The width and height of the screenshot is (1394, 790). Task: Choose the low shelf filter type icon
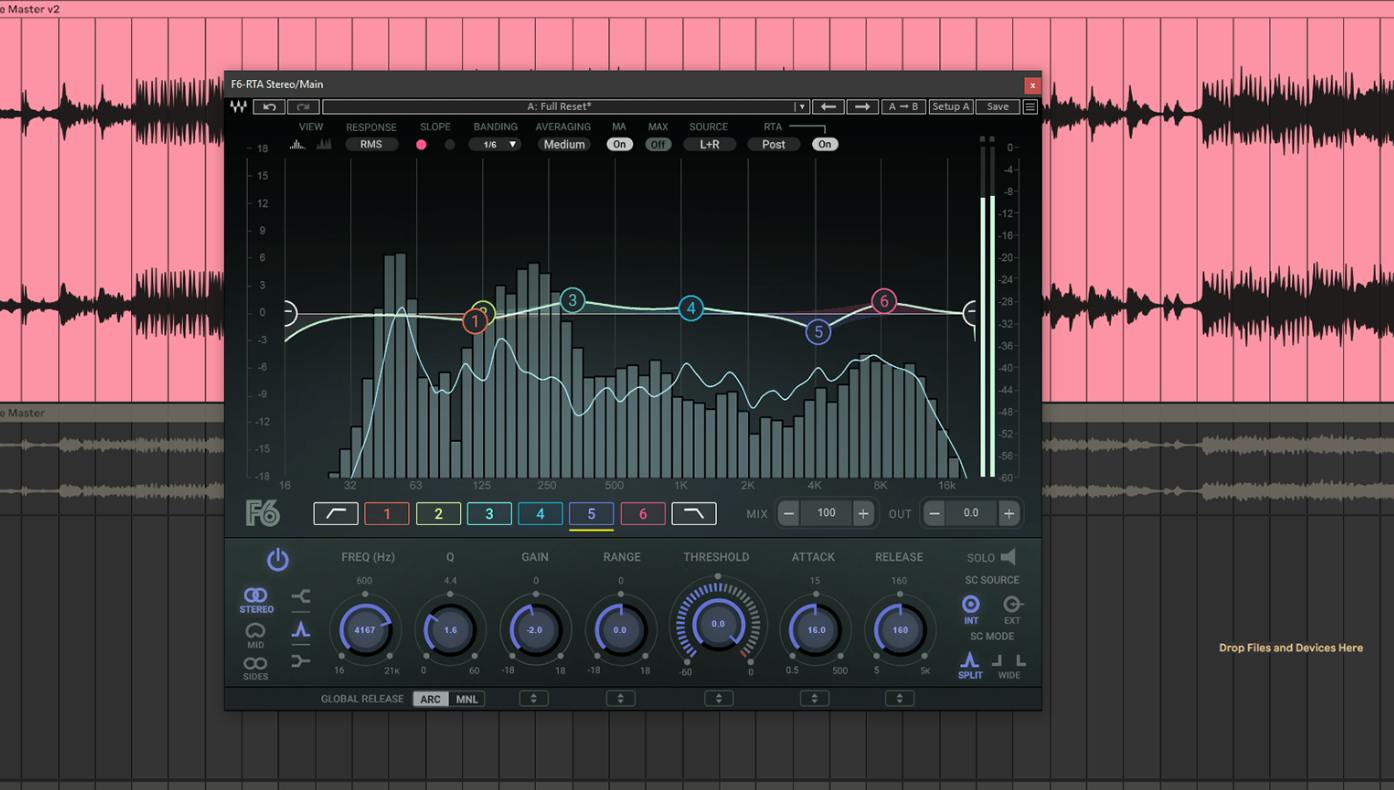pyautogui.click(x=301, y=598)
